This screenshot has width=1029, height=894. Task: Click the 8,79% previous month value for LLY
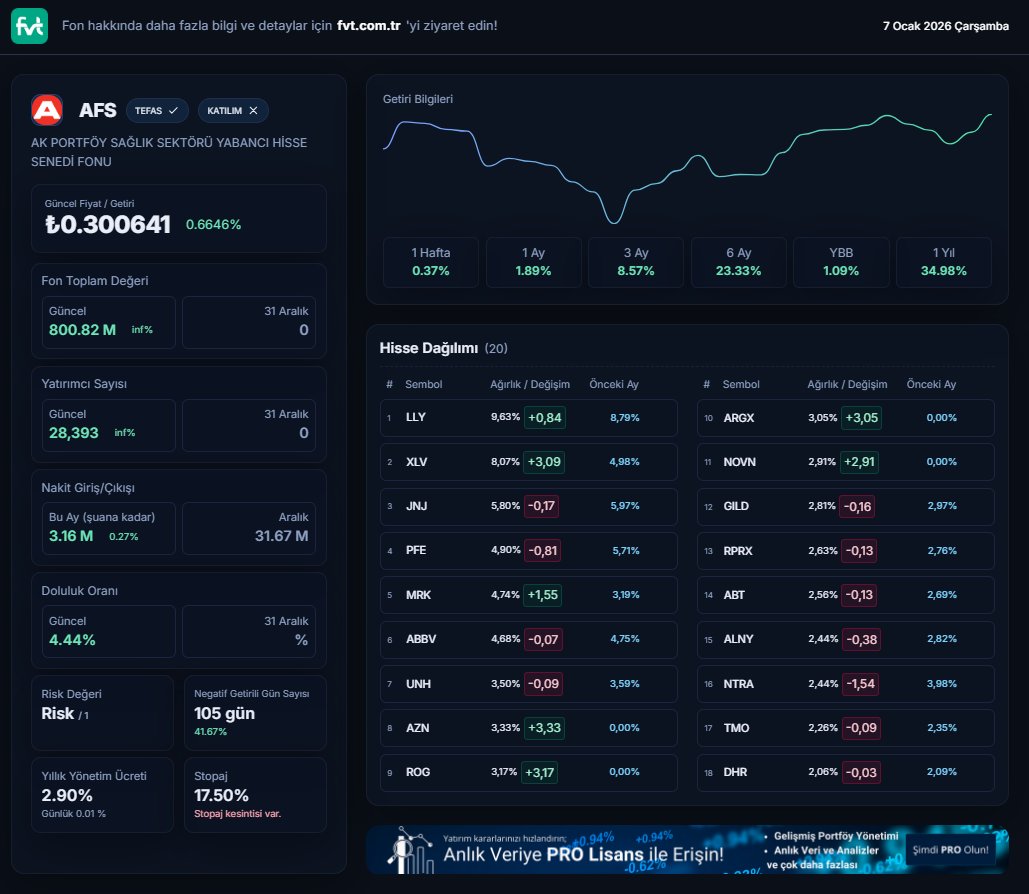(x=625, y=417)
